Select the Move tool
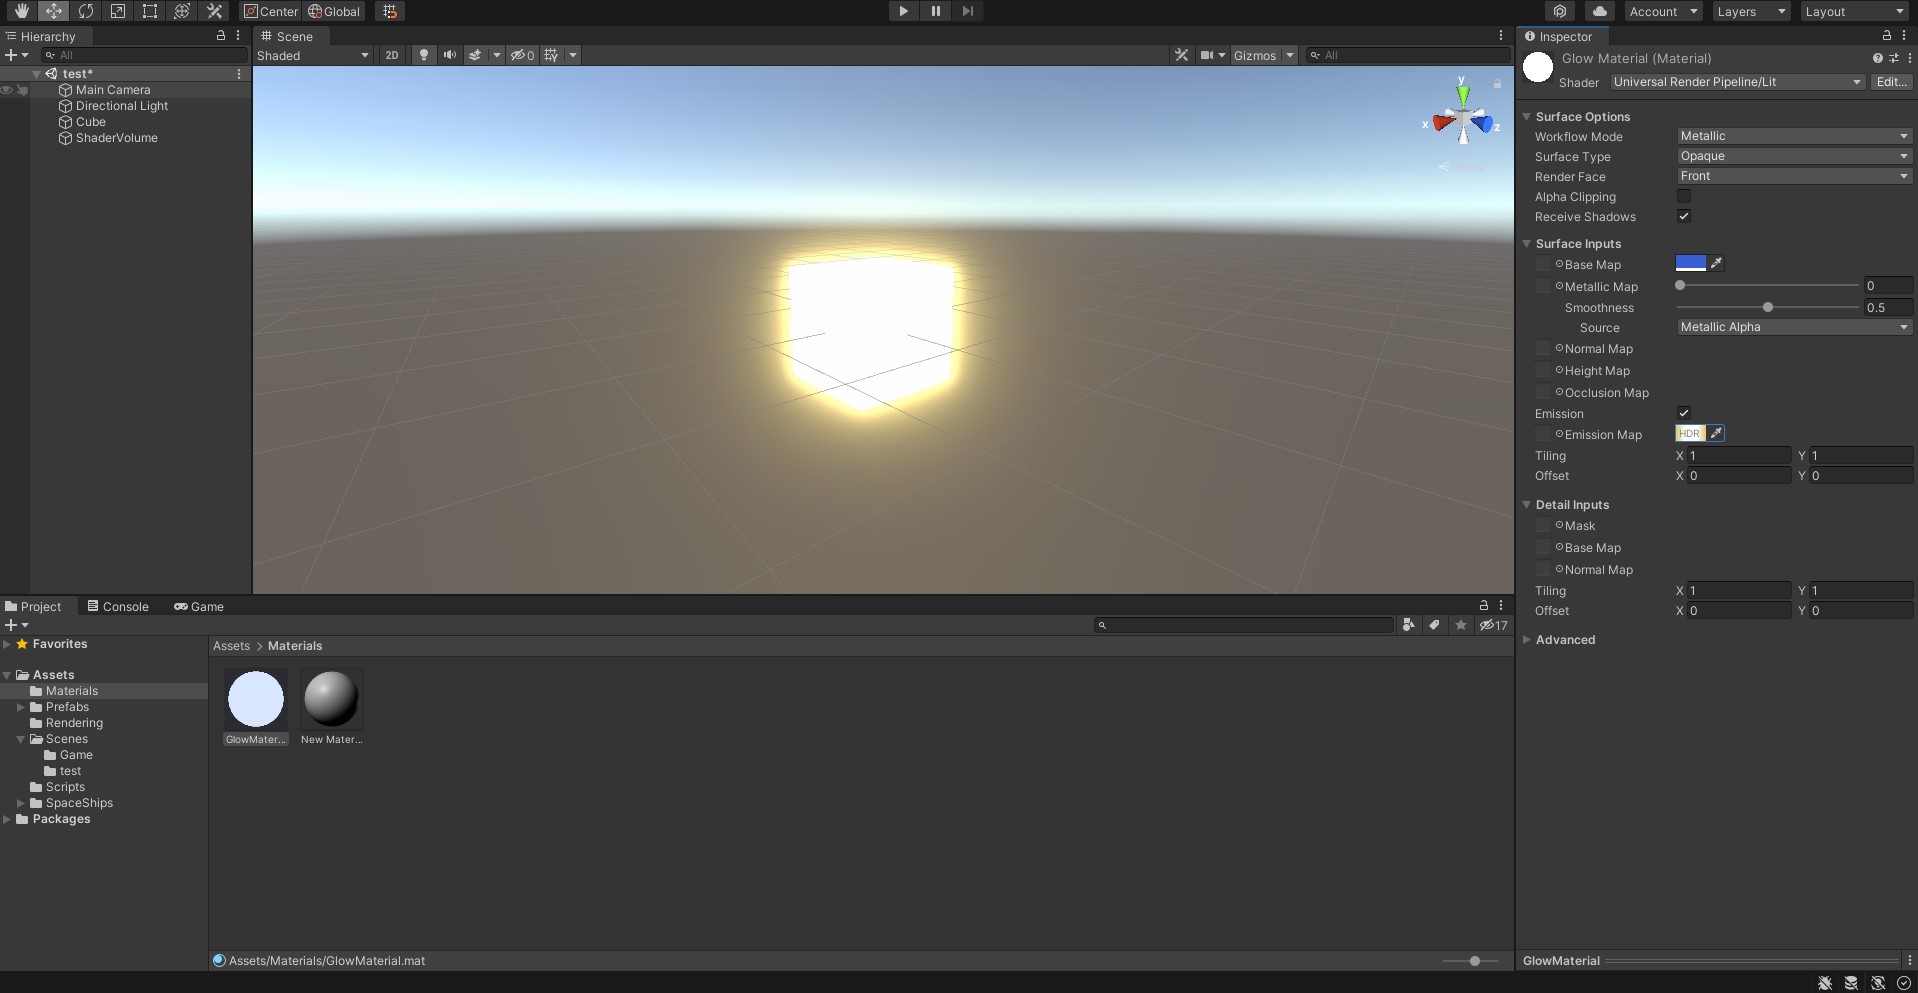This screenshot has width=1918, height=993. tap(53, 11)
